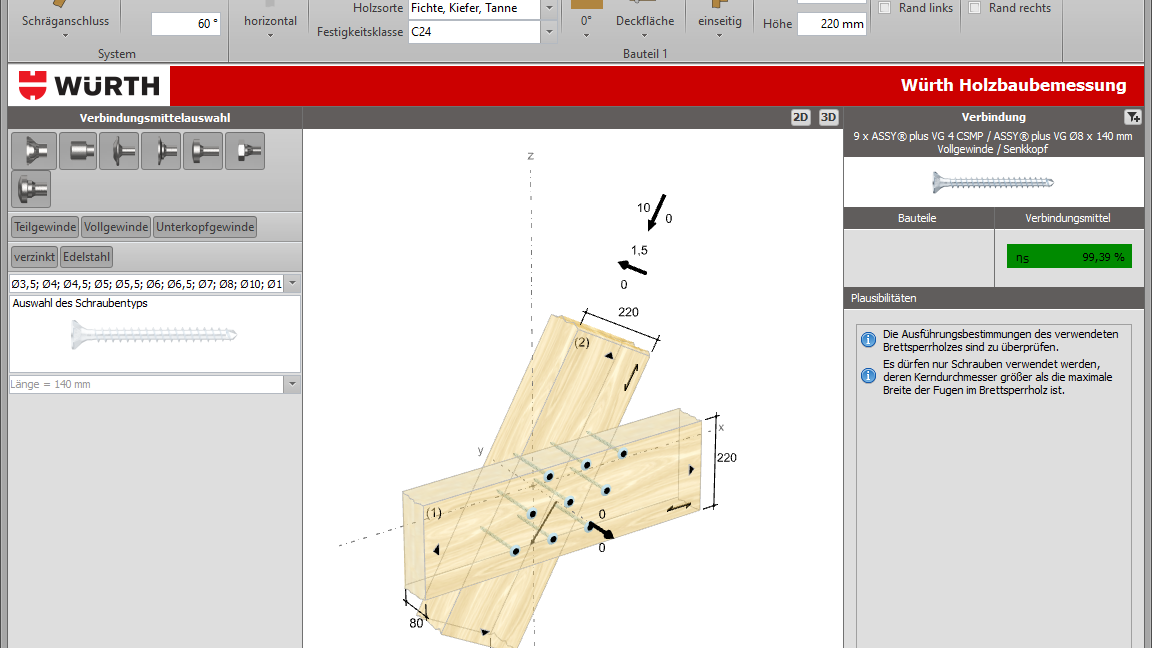The width and height of the screenshot is (1152, 648).
Task: Click the Holzsorte Fichte, Kiefer, Tanne field
Action: 474,8
